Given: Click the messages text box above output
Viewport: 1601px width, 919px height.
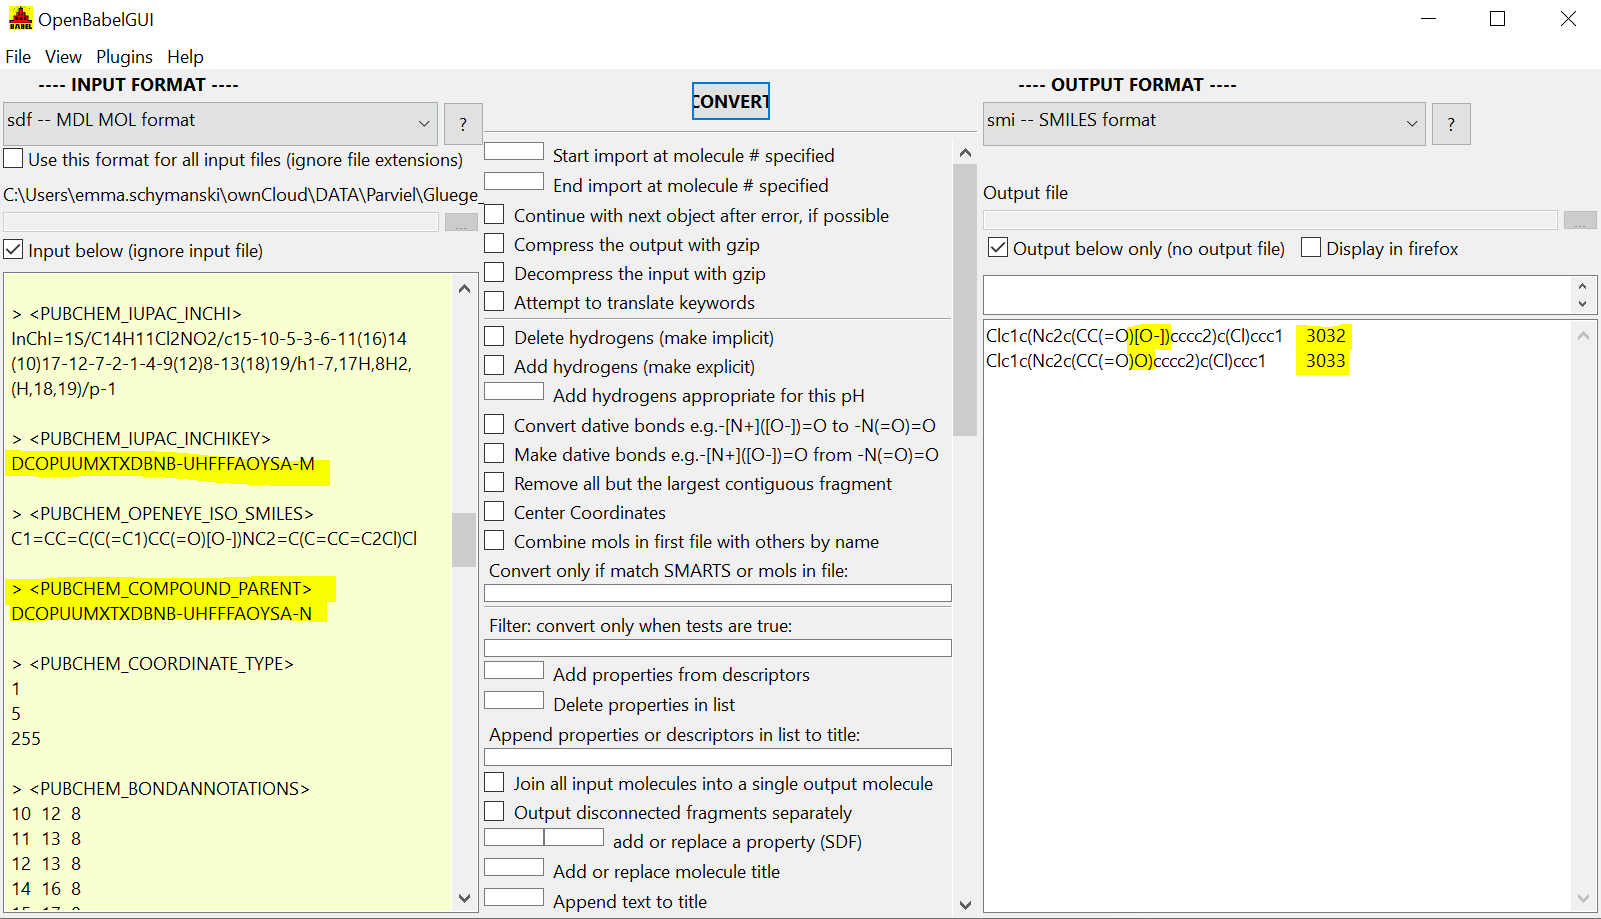Looking at the screenshot, I should (1278, 295).
